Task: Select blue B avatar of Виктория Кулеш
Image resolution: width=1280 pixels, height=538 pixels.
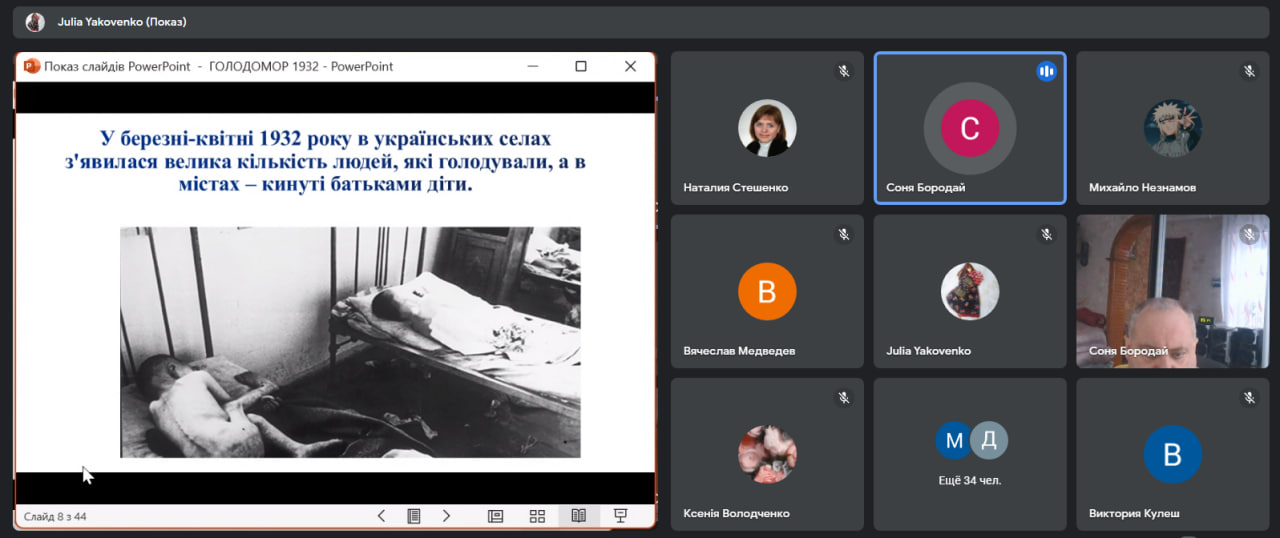Action: 1172,454
